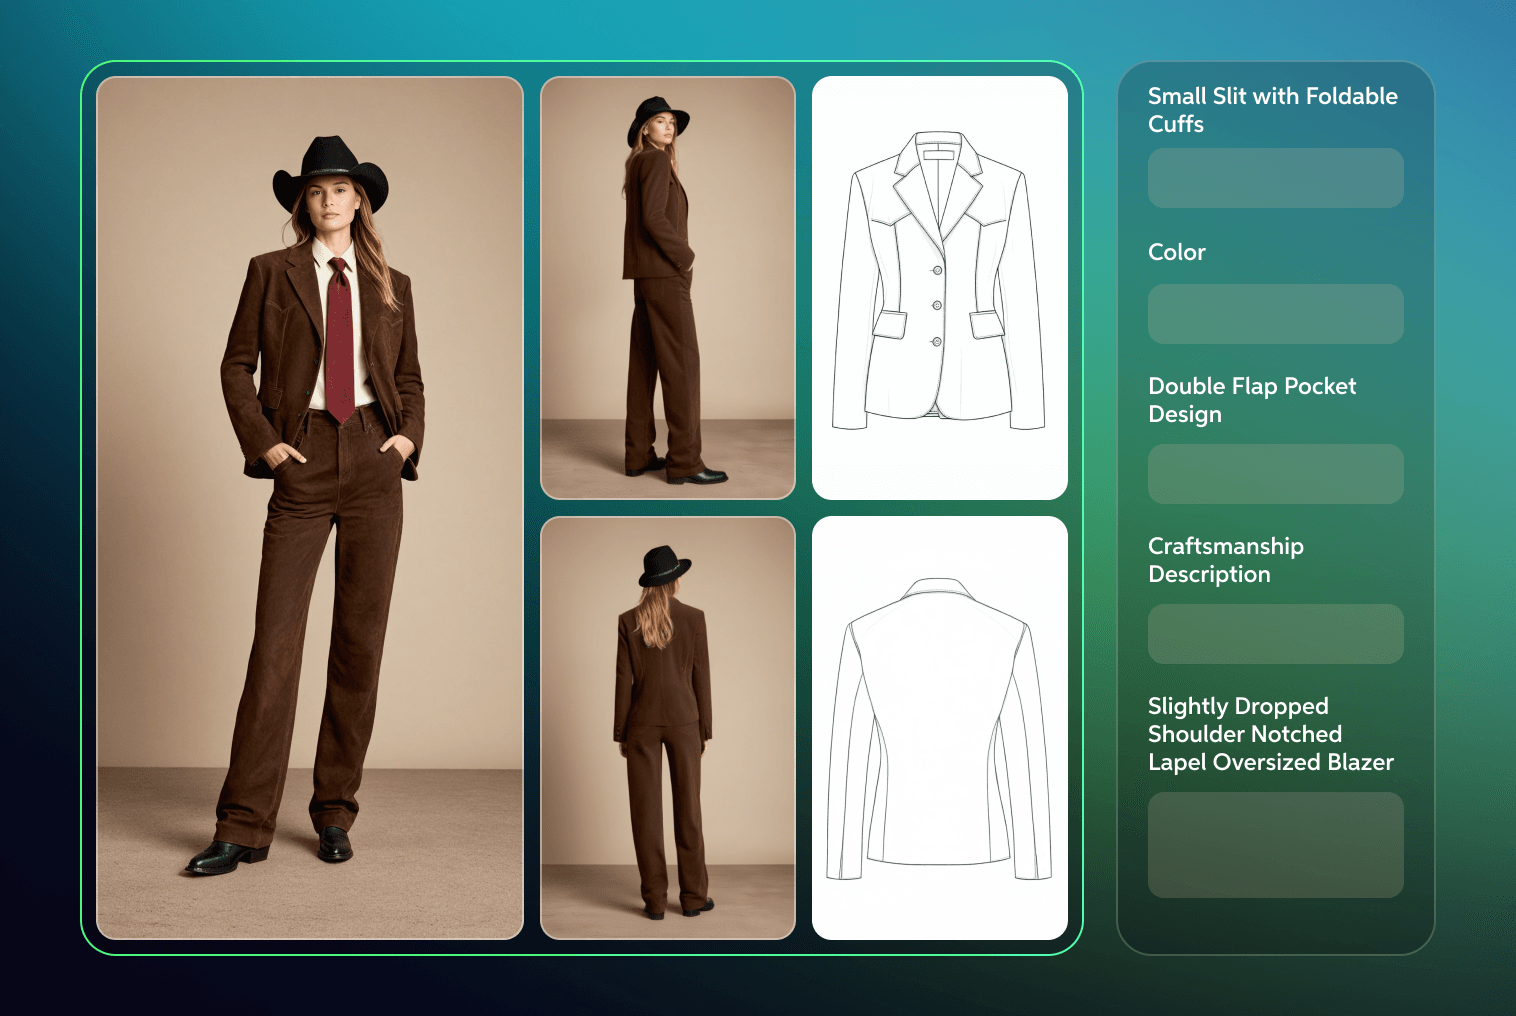The width and height of the screenshot is (1516, 1016).
Task: Open the large front-view model photo
Action: point(310,508)
